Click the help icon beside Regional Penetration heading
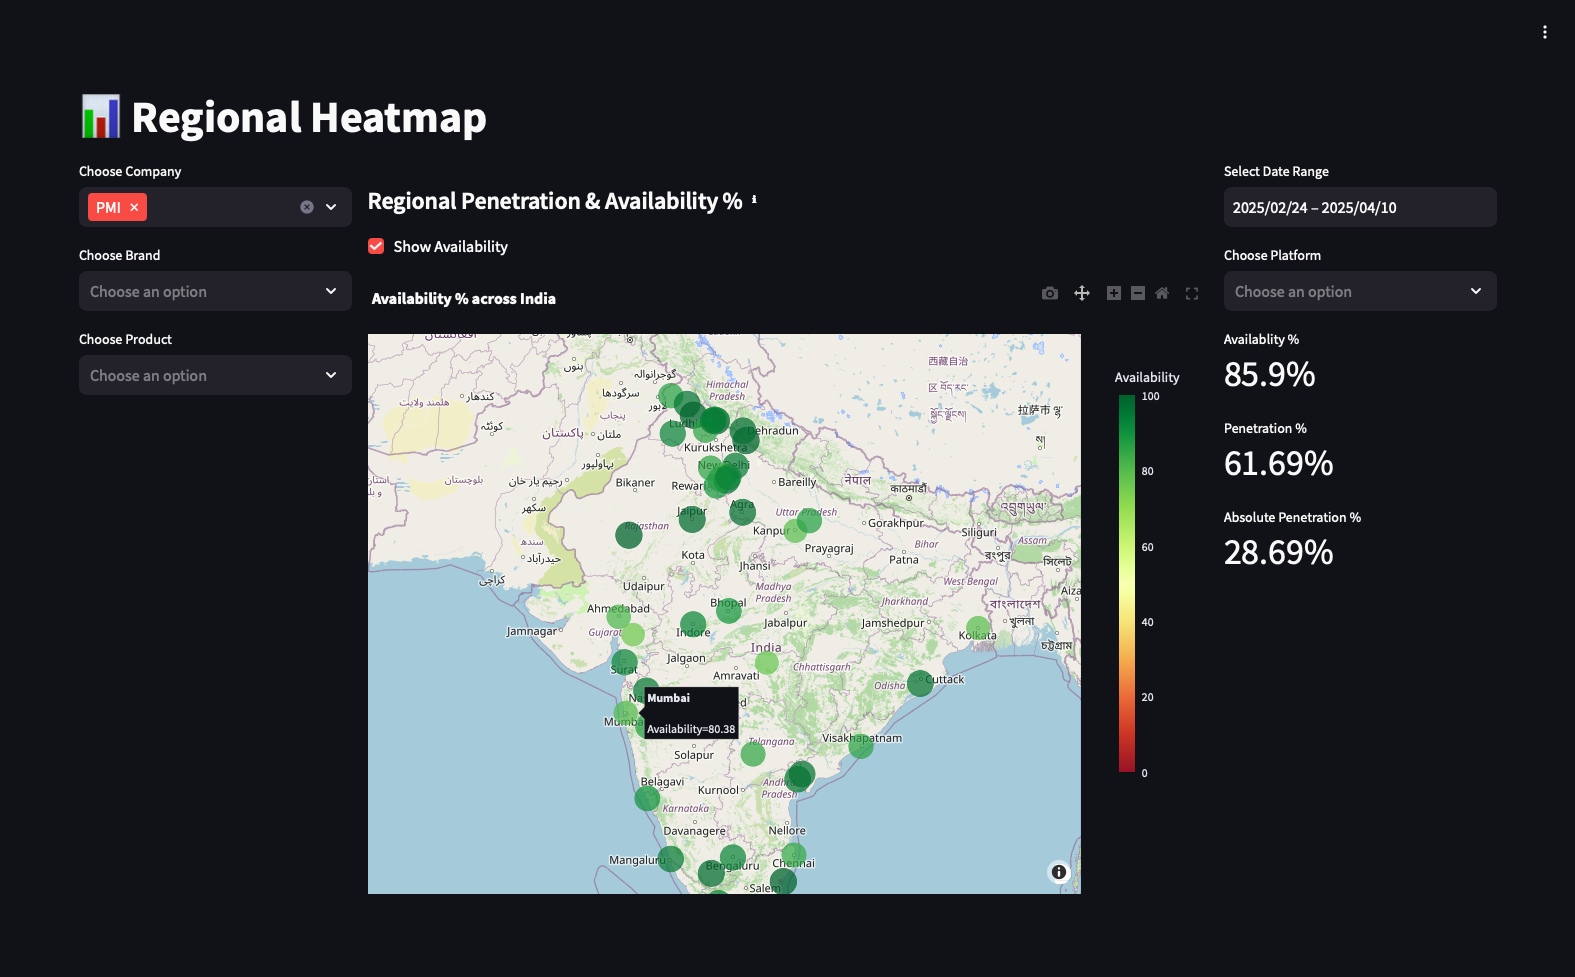Image resolution: width=1575 pixels, height=977 pixels. [x=754, y=200]
